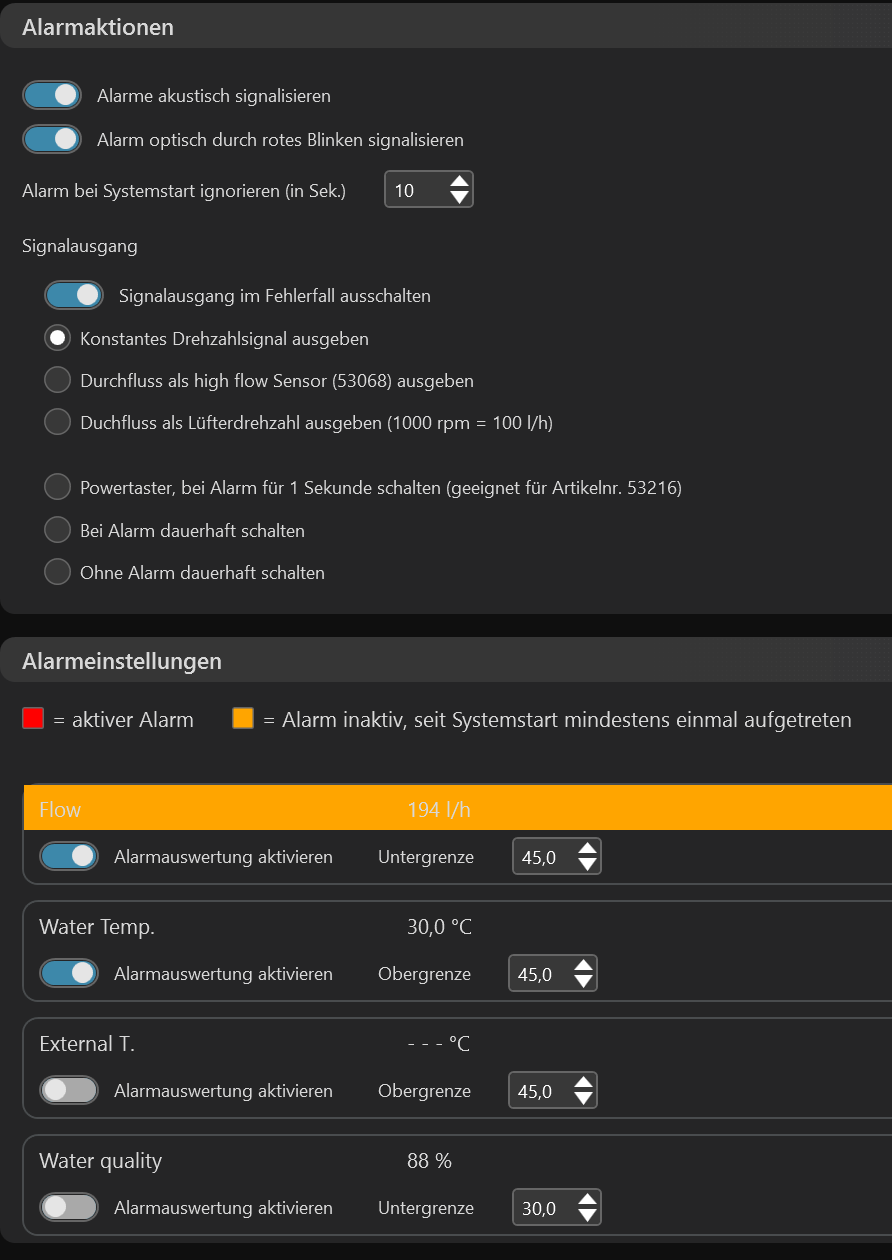The width and height of the screenshot is (892, 1260).
Task: Click the Water Temp. Obergrenze input field
Action: 539,974
